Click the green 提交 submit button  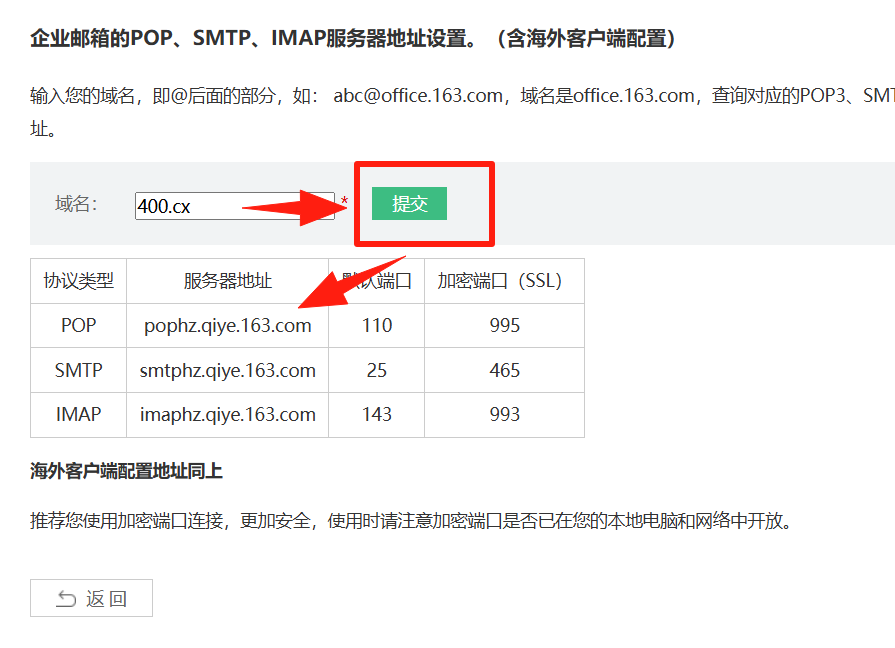409,203
